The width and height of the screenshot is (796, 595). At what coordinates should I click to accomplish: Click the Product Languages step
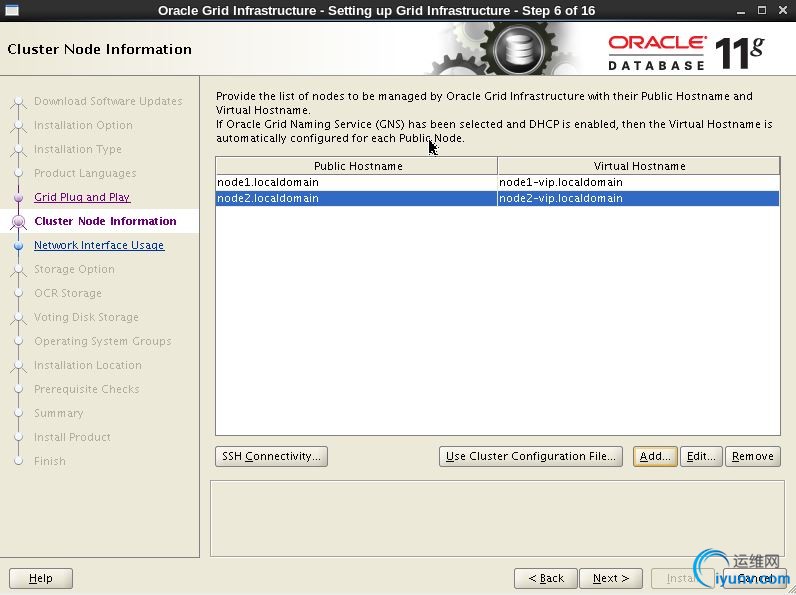tap(85, 173)
